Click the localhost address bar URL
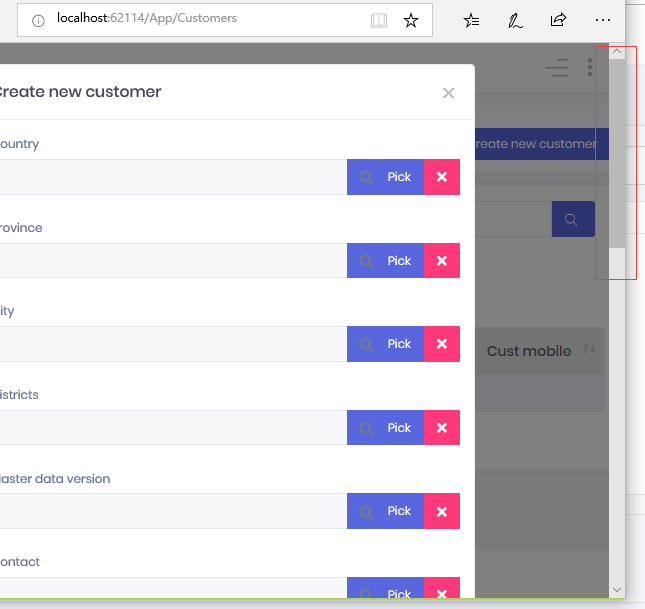The image size is (645, 609). [147, 18]
